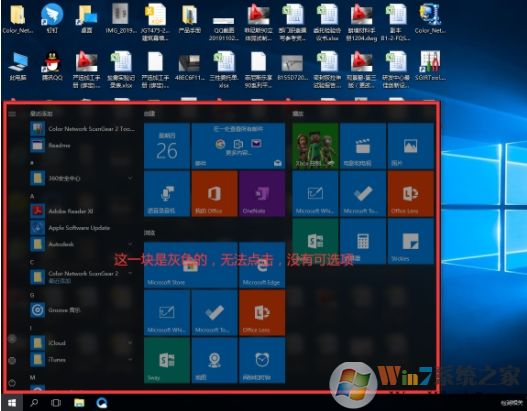Click the user account icon in Start sidebar

[x=12, y=339]
